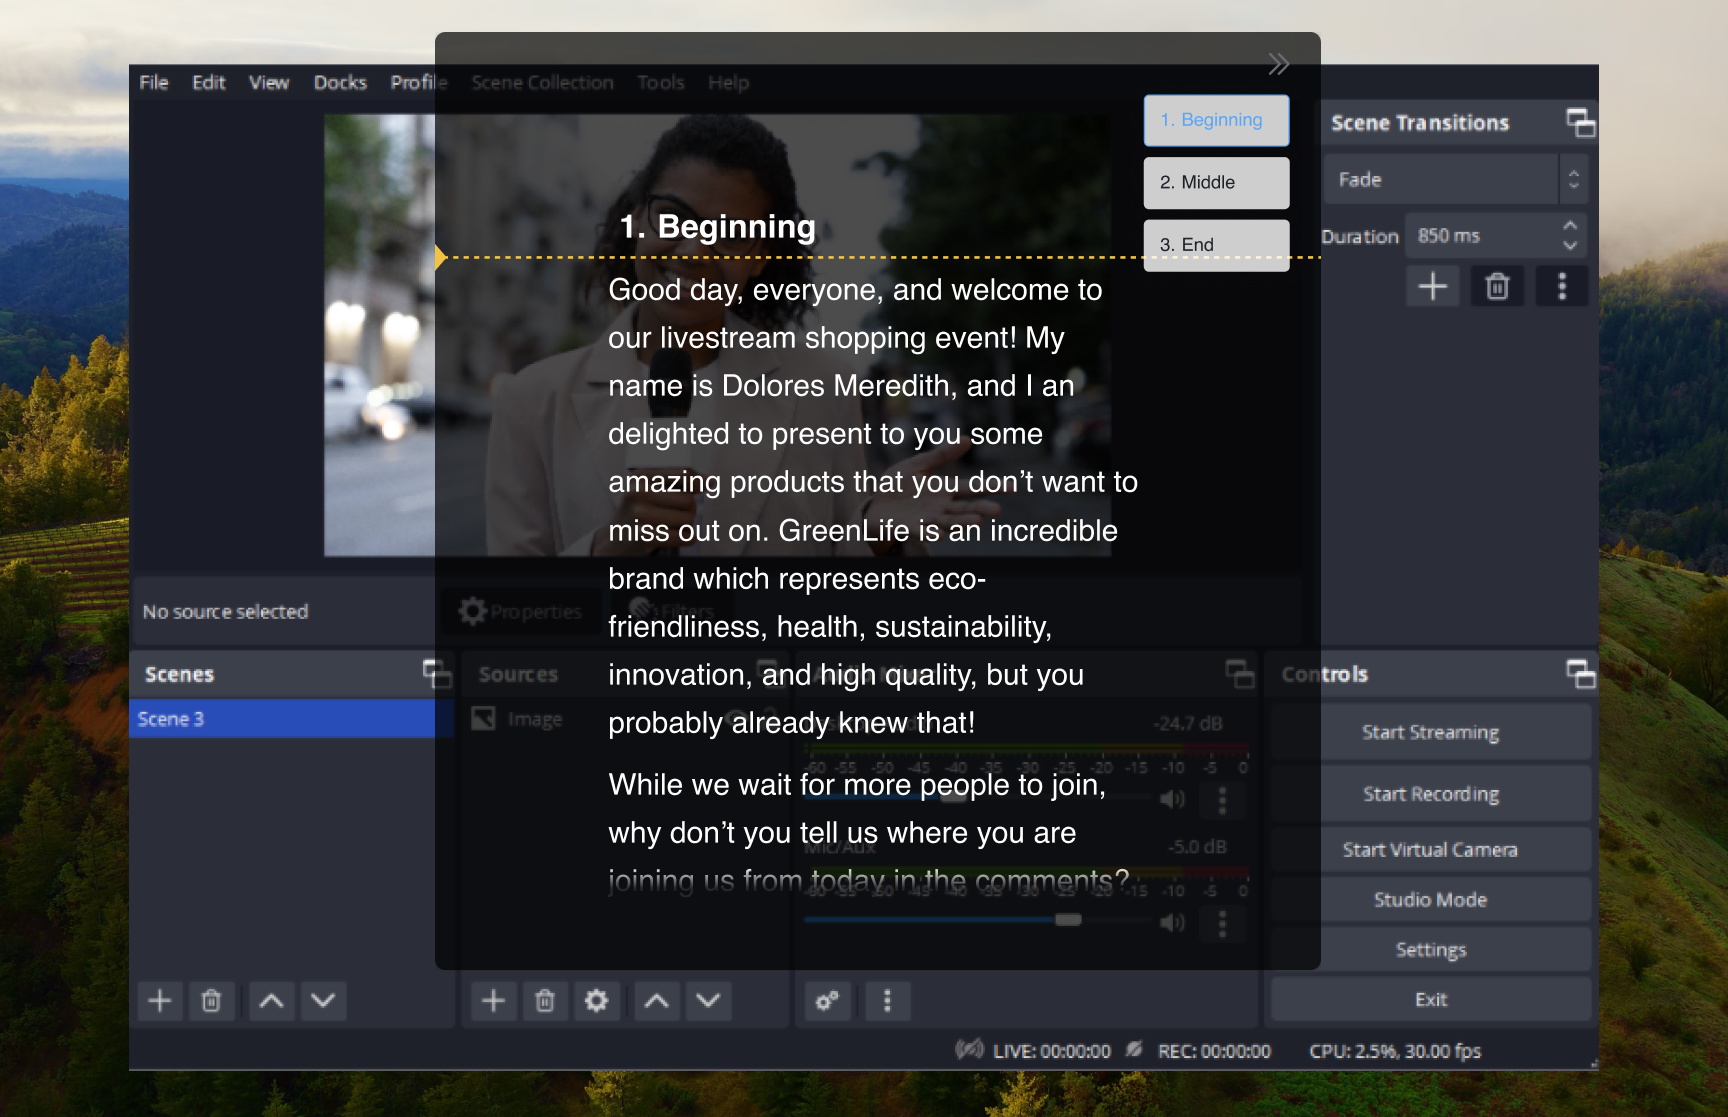This screenshot has height=1117, width=1728.
Task: Open options for the -5.0 dB audio channel
Action: [x=1222, y=922]
